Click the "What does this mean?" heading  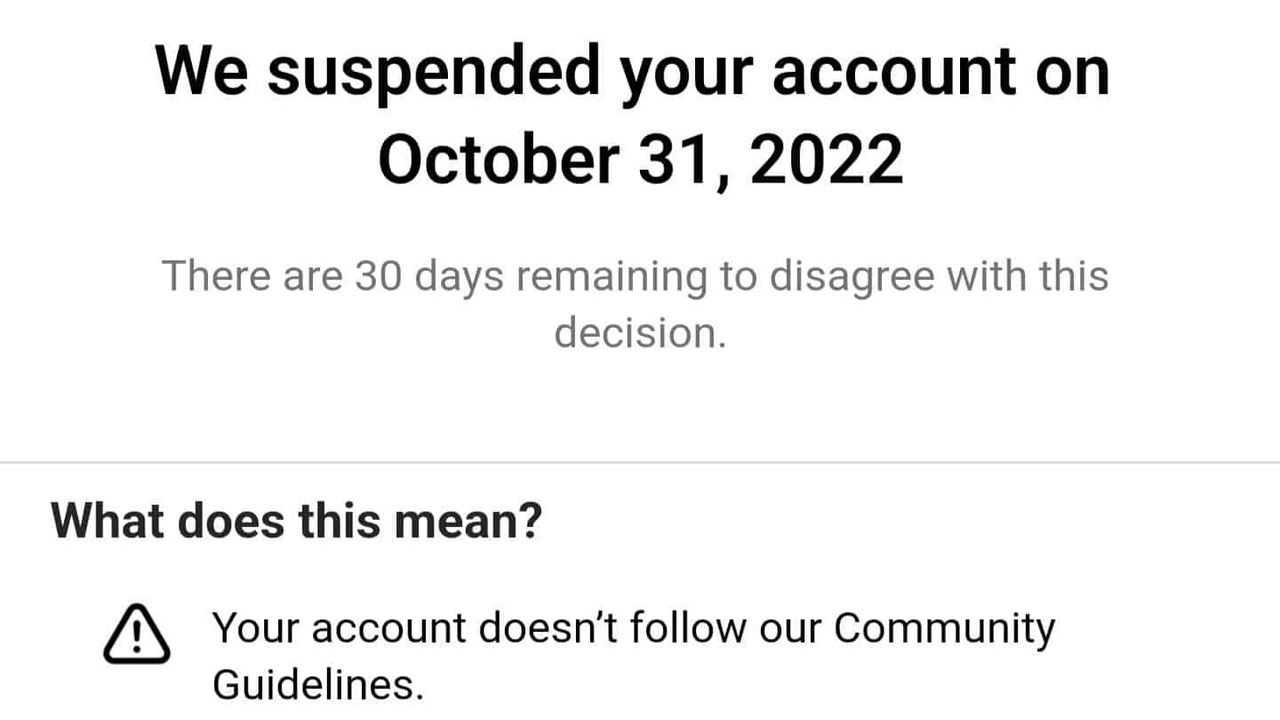pyautogui.click(x=296, y=520)
